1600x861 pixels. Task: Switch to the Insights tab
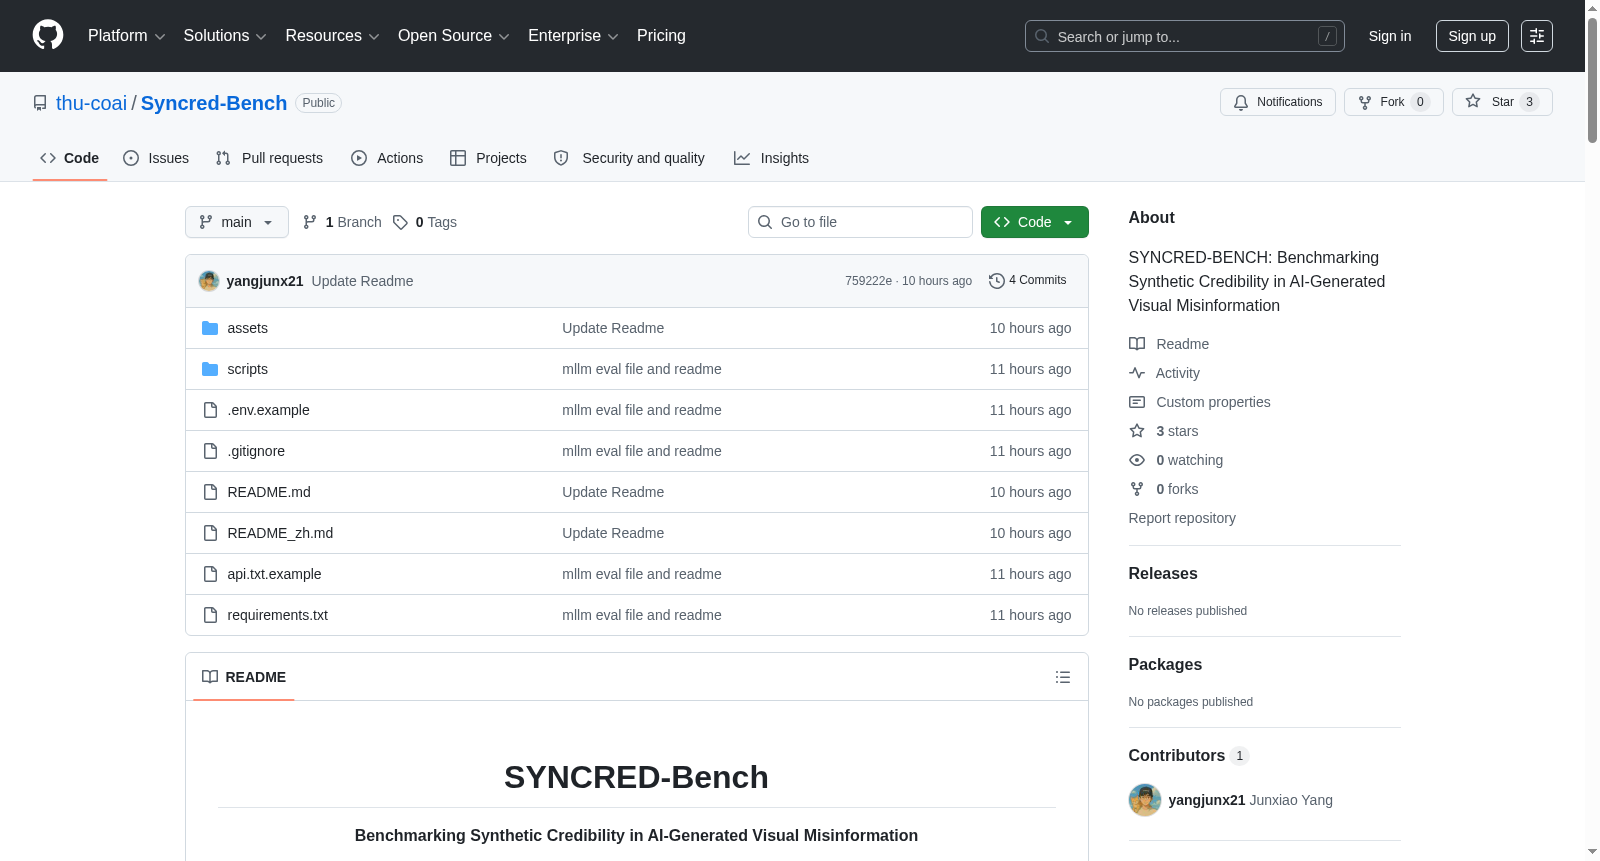[x=771, y=158]
